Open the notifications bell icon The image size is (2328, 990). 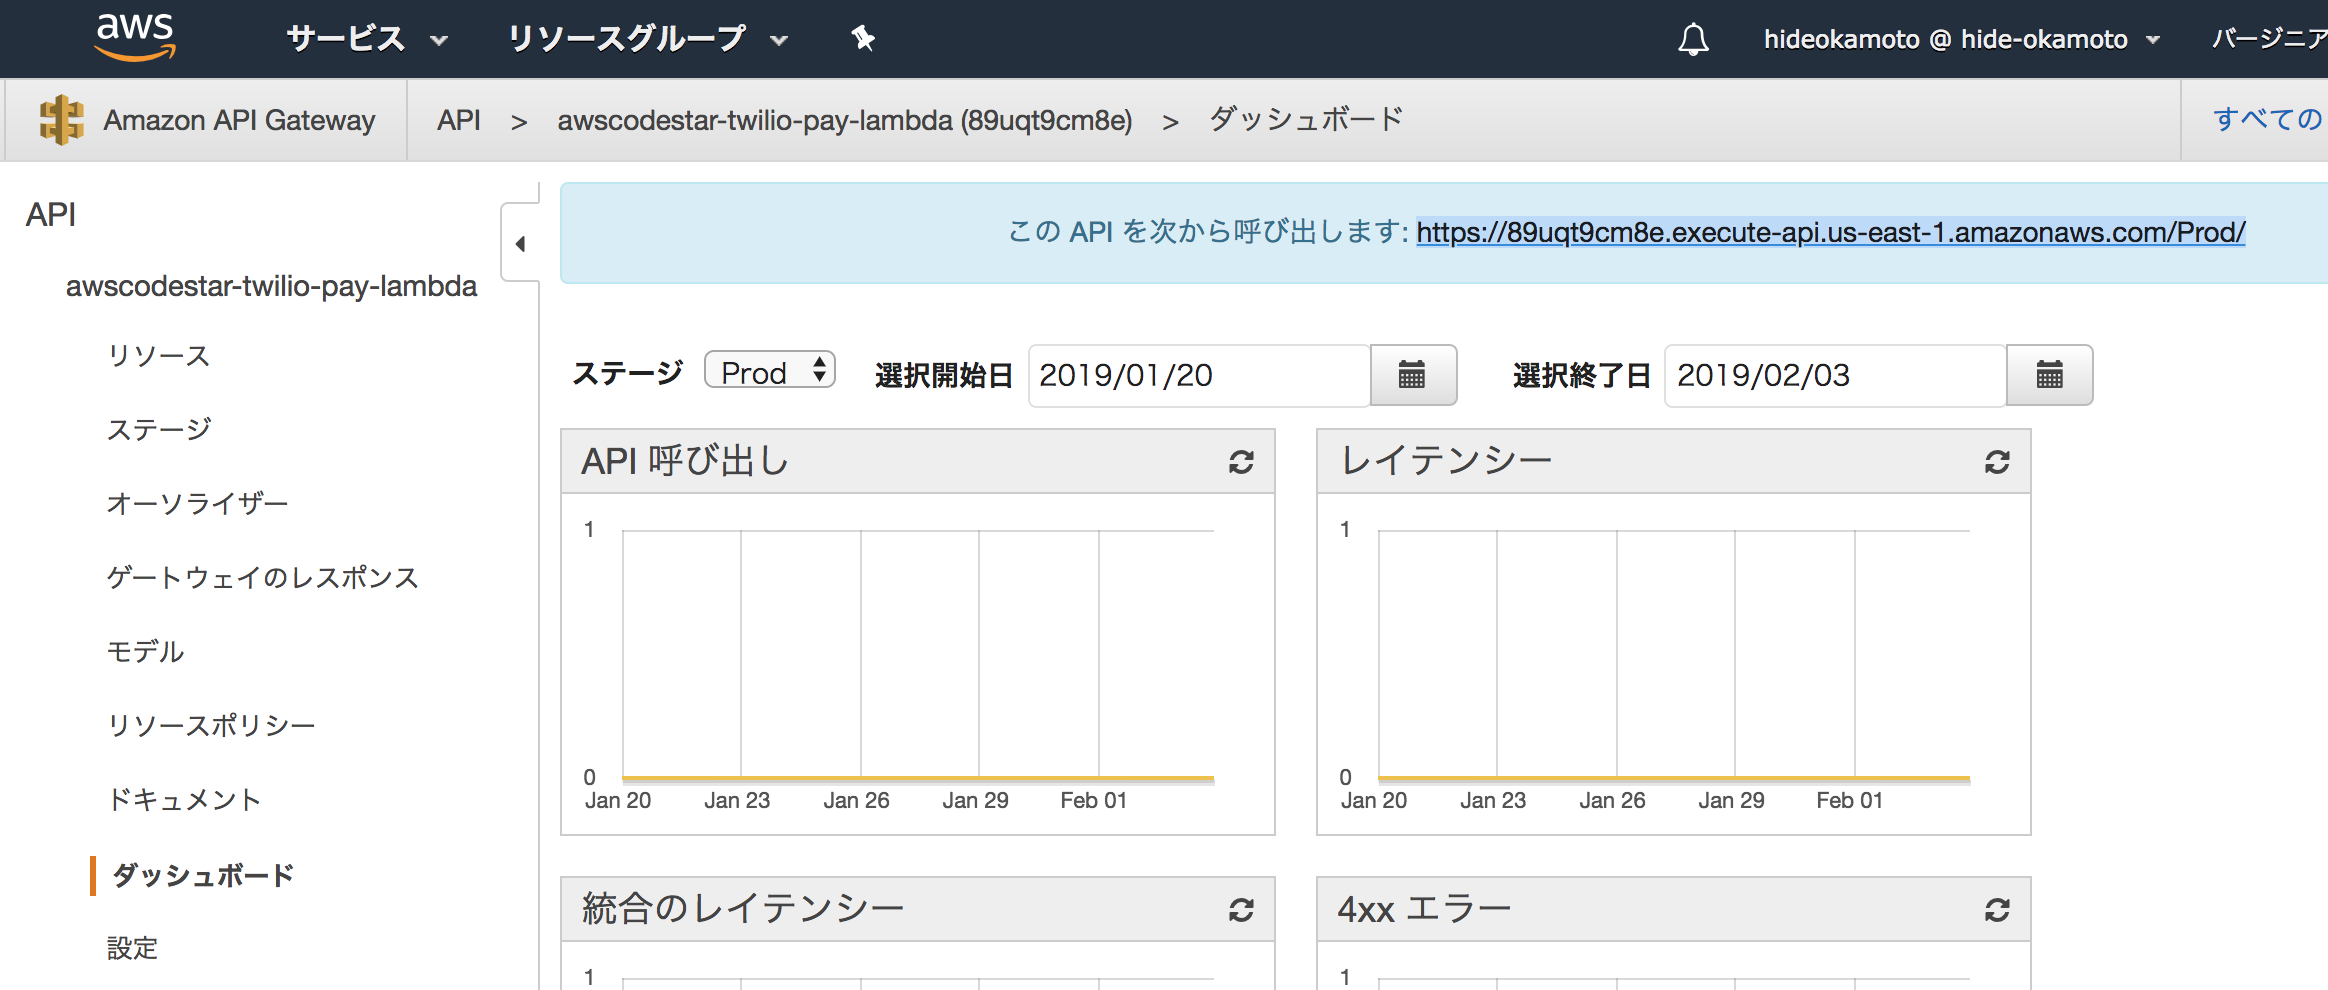click(x=1693, y=39)
